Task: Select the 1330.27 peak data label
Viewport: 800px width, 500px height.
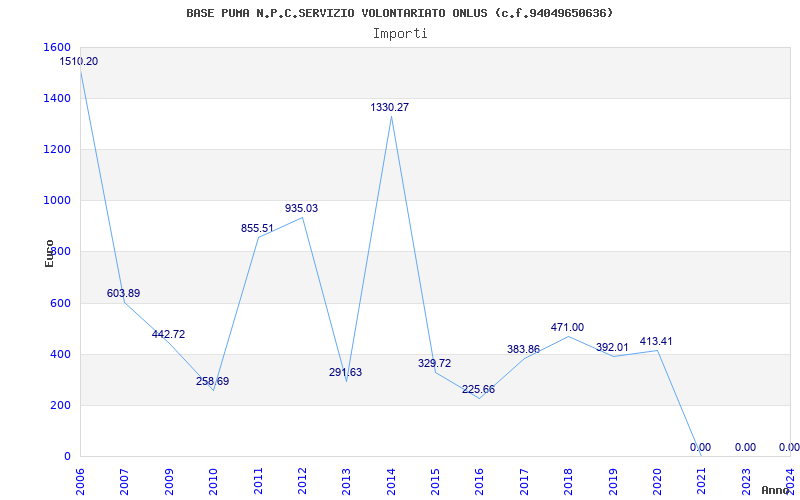Action: point(390,108)
